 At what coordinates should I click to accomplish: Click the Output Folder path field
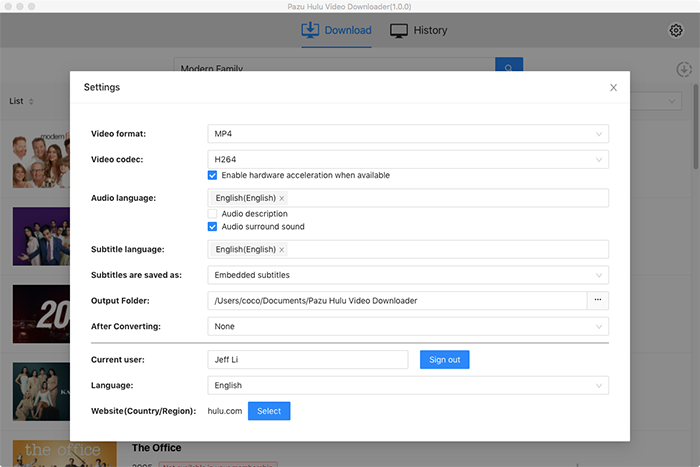[x=397, y=300]
